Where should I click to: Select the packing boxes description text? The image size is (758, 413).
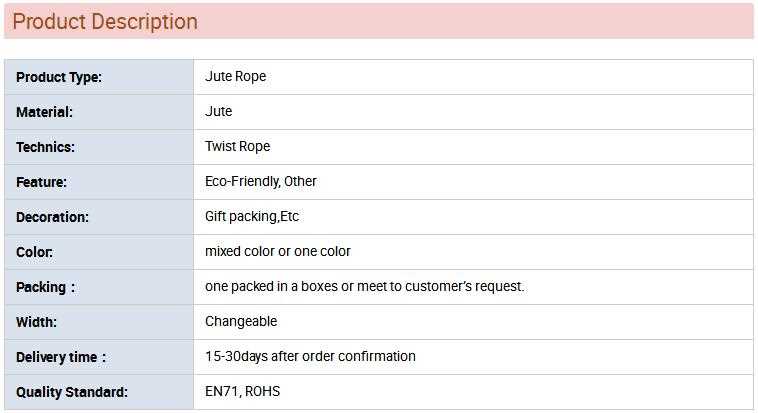click(365, 286)
